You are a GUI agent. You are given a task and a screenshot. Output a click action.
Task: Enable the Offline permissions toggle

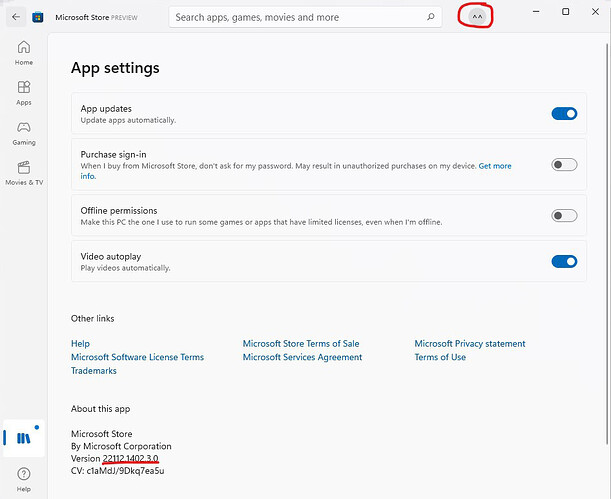(x=564, y=215)
